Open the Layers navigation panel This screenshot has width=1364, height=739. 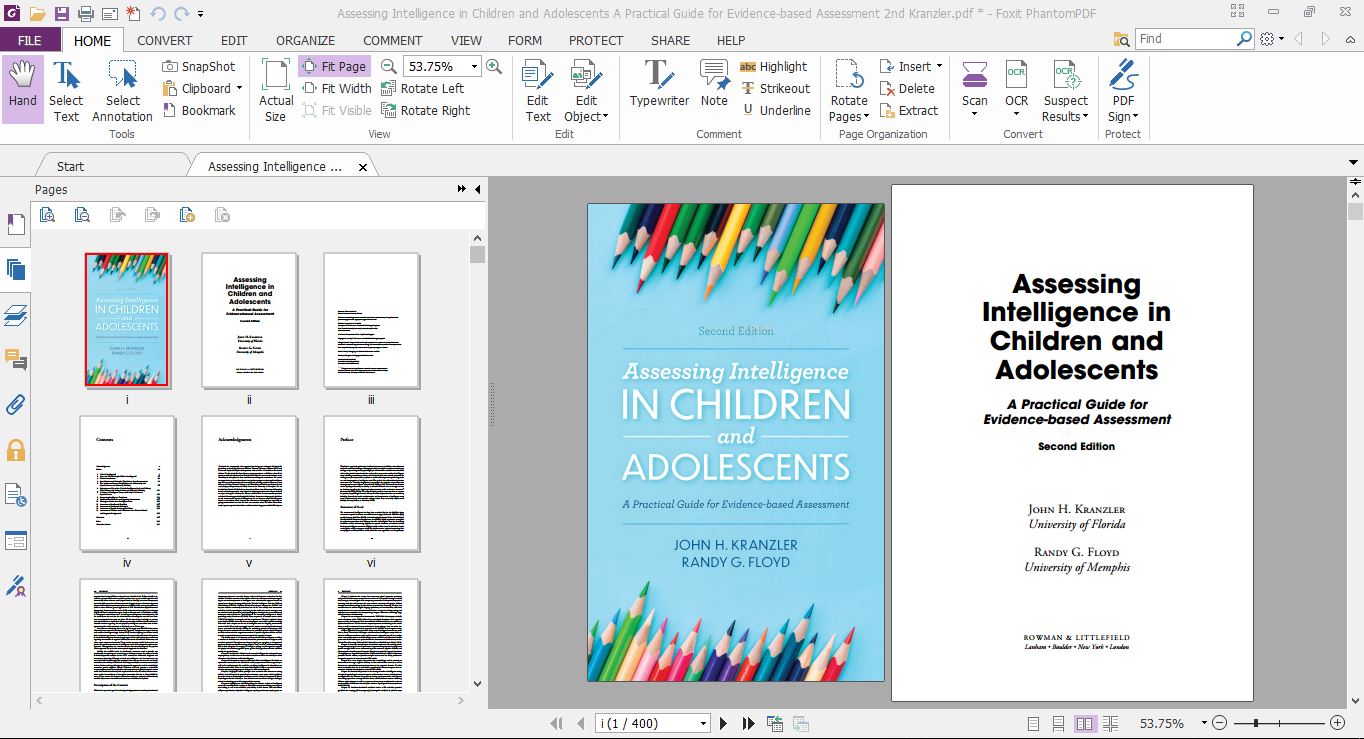pyautogui.click(x=15, y=315)
